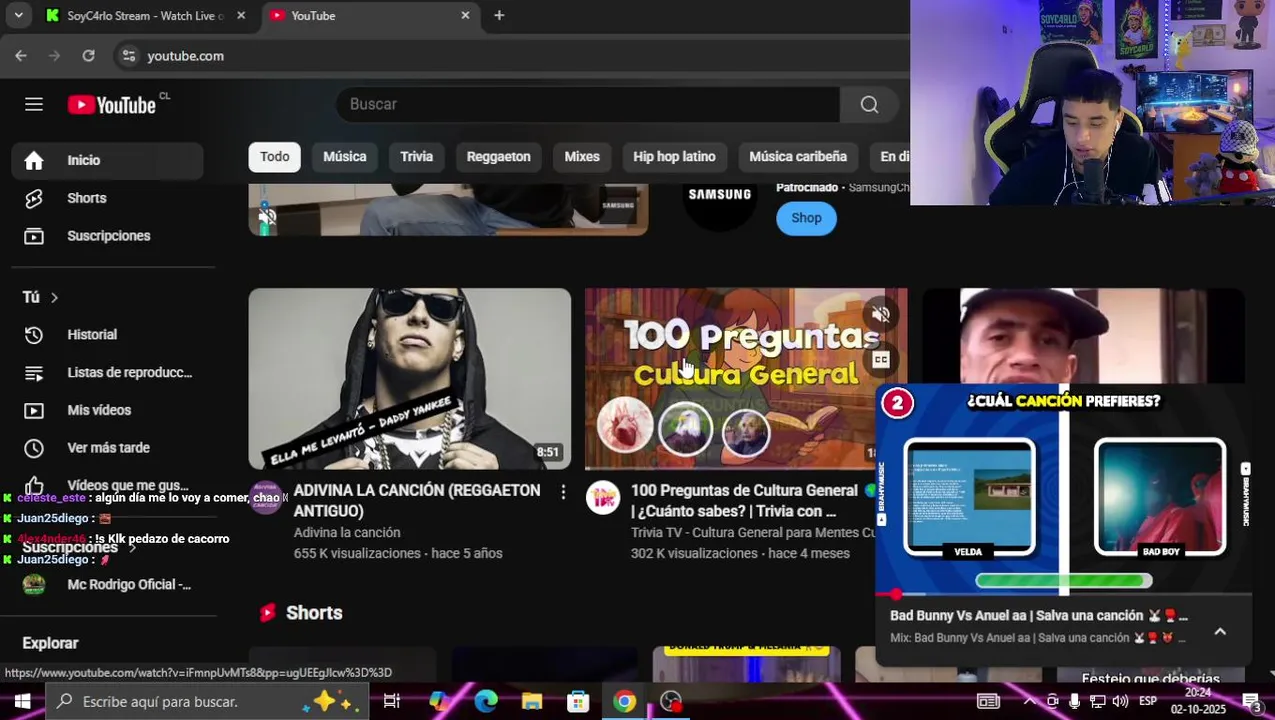Image resolution: width=1275 pixels, height=720 pixels.
Task: Open Trivia TV channel name link
Action: (752, 533)
